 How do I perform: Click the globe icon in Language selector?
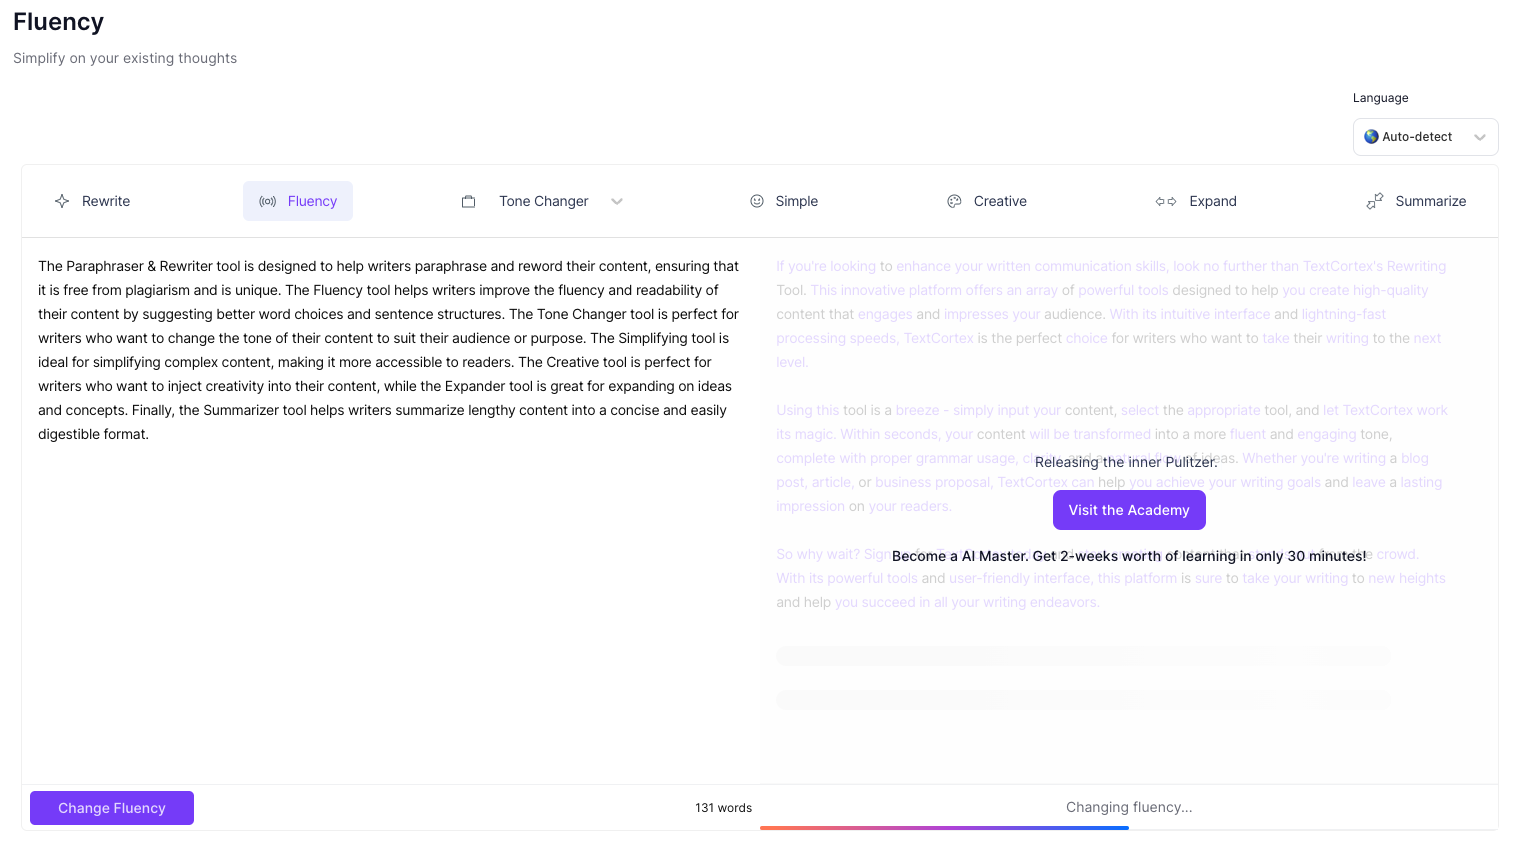(1371, 137)
